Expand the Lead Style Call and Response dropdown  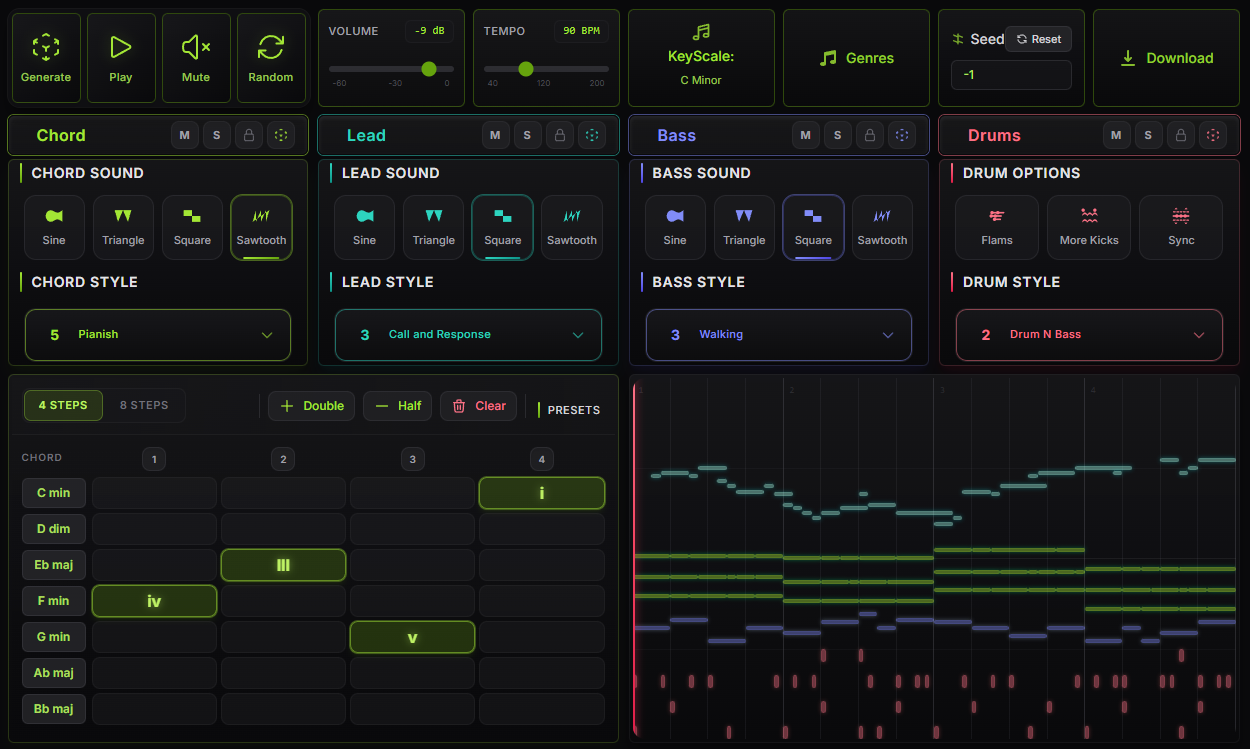(467, 334)
